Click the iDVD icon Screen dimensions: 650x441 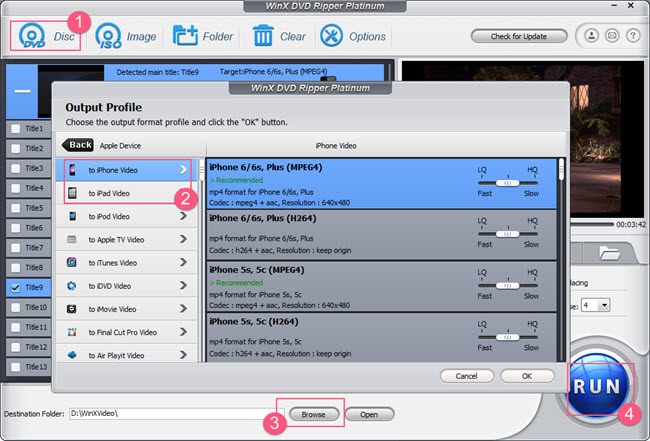pos(72,286)
